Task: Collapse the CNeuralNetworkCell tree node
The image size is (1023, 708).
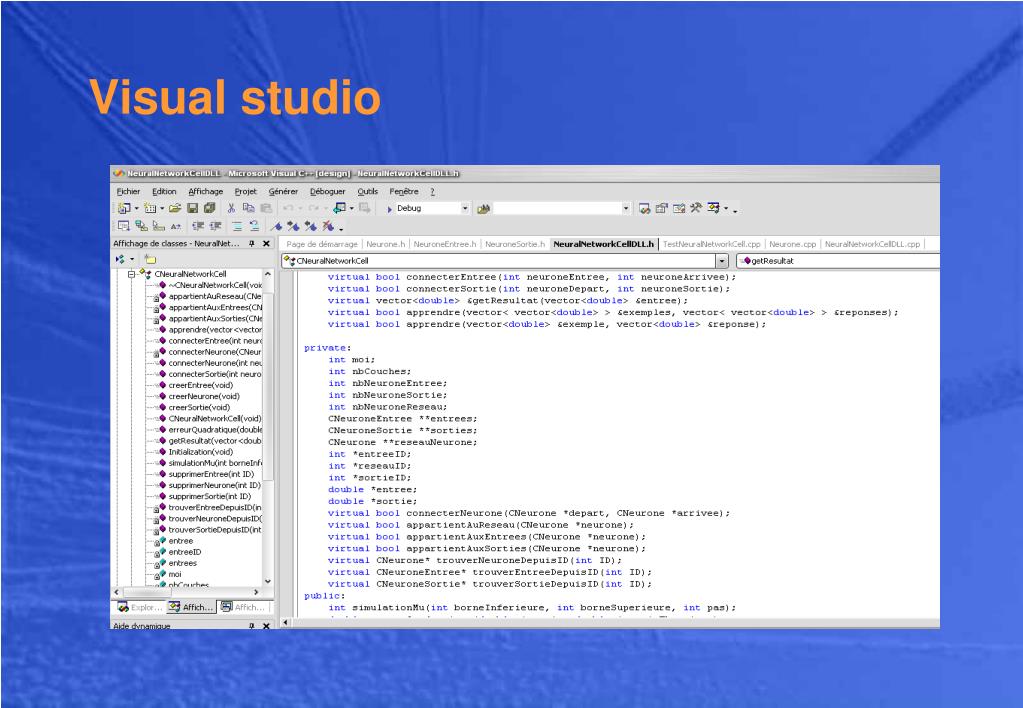Action: [131, 274]
